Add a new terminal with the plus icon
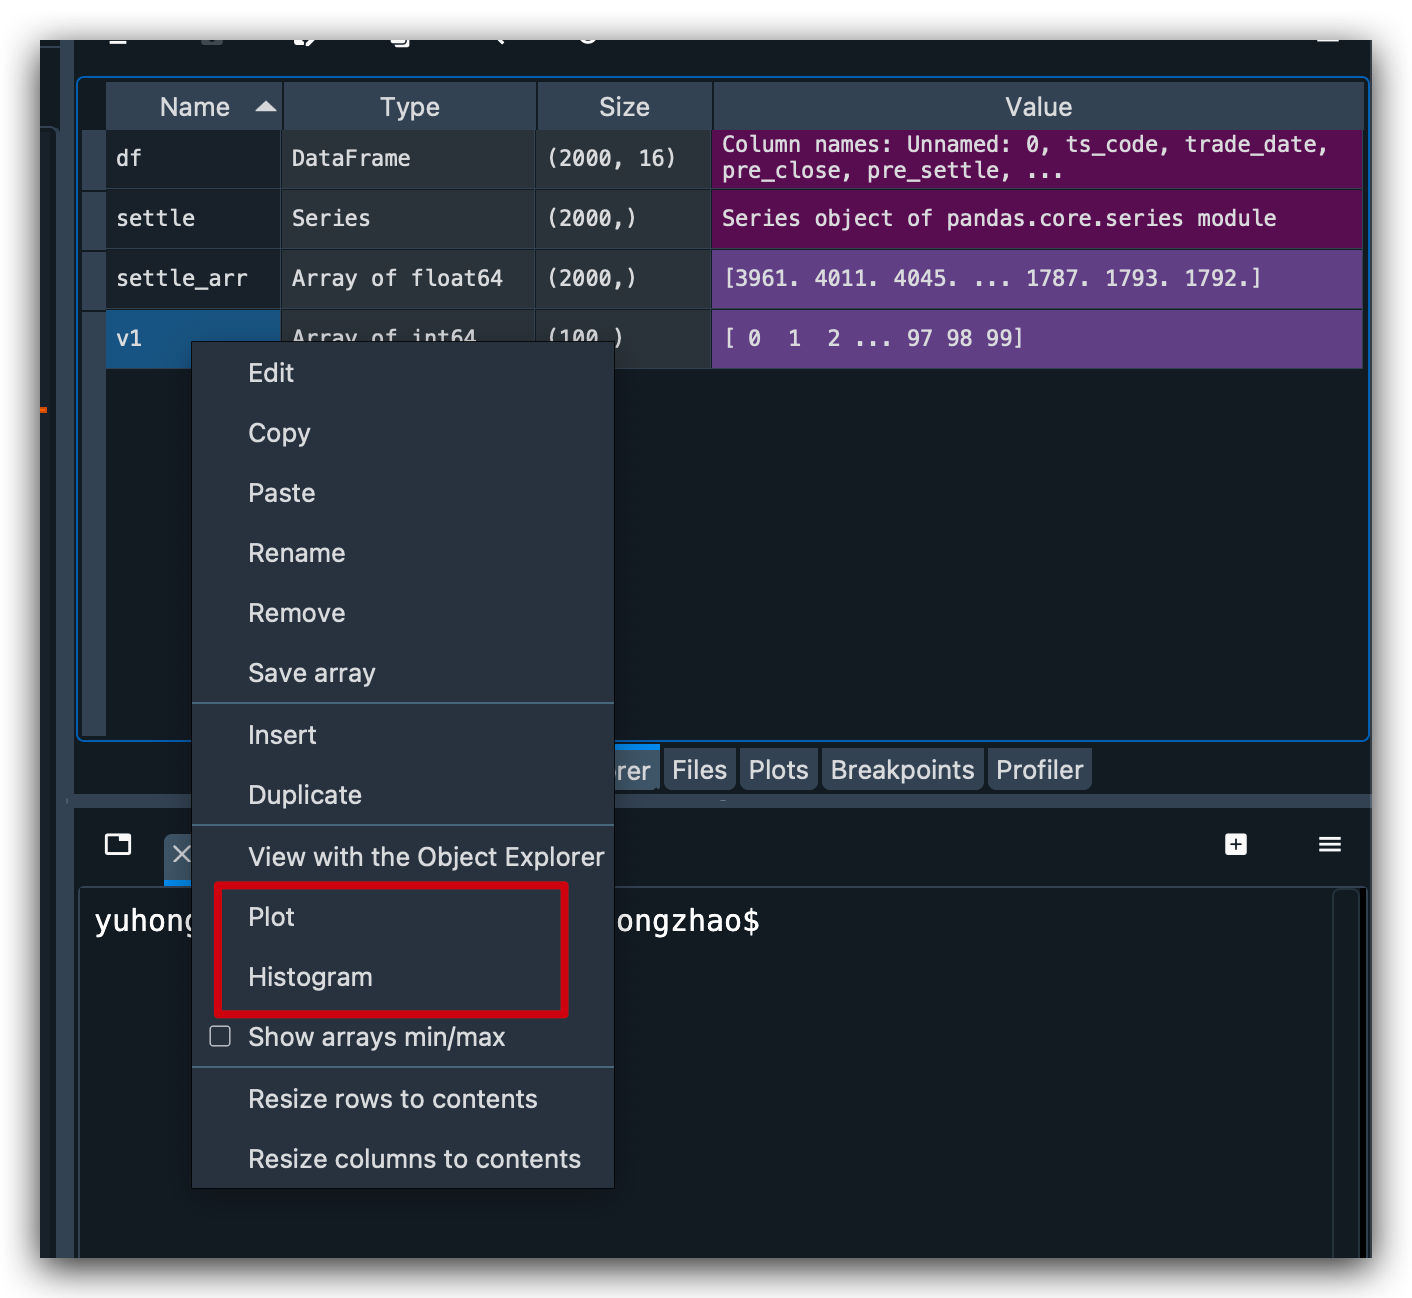Viewport: 1412px width, 1298px height. pos(1236,844)
